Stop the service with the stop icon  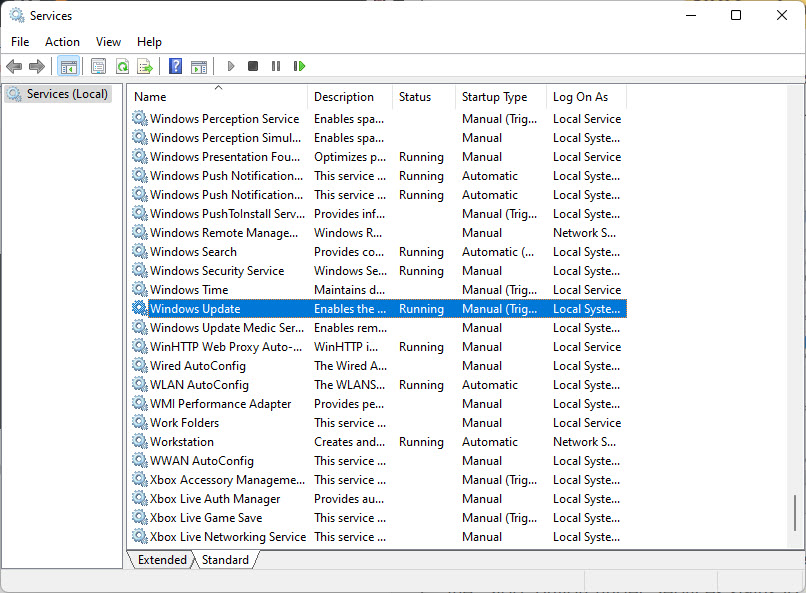[253, 66]
